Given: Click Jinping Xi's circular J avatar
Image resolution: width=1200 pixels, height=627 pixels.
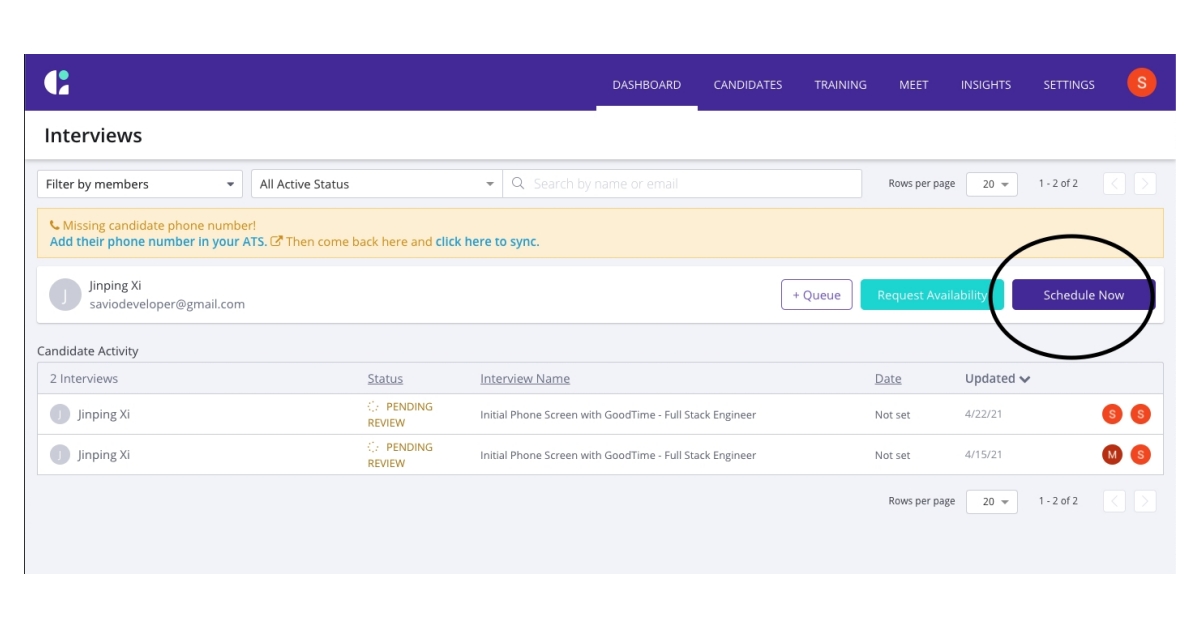Looking at the screenshot, I should 64,295.
